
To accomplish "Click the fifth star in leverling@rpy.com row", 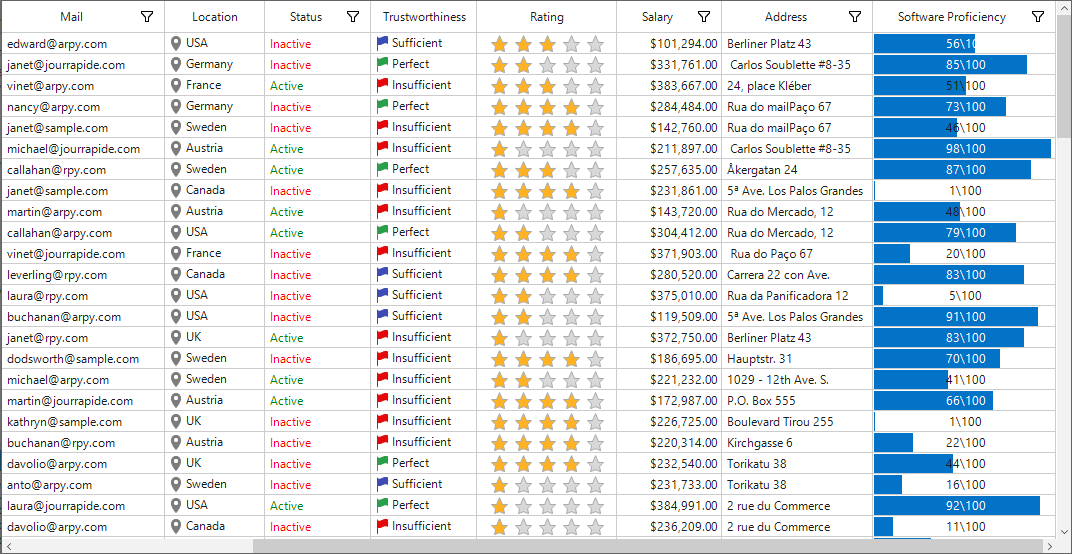I will [595, 276].
